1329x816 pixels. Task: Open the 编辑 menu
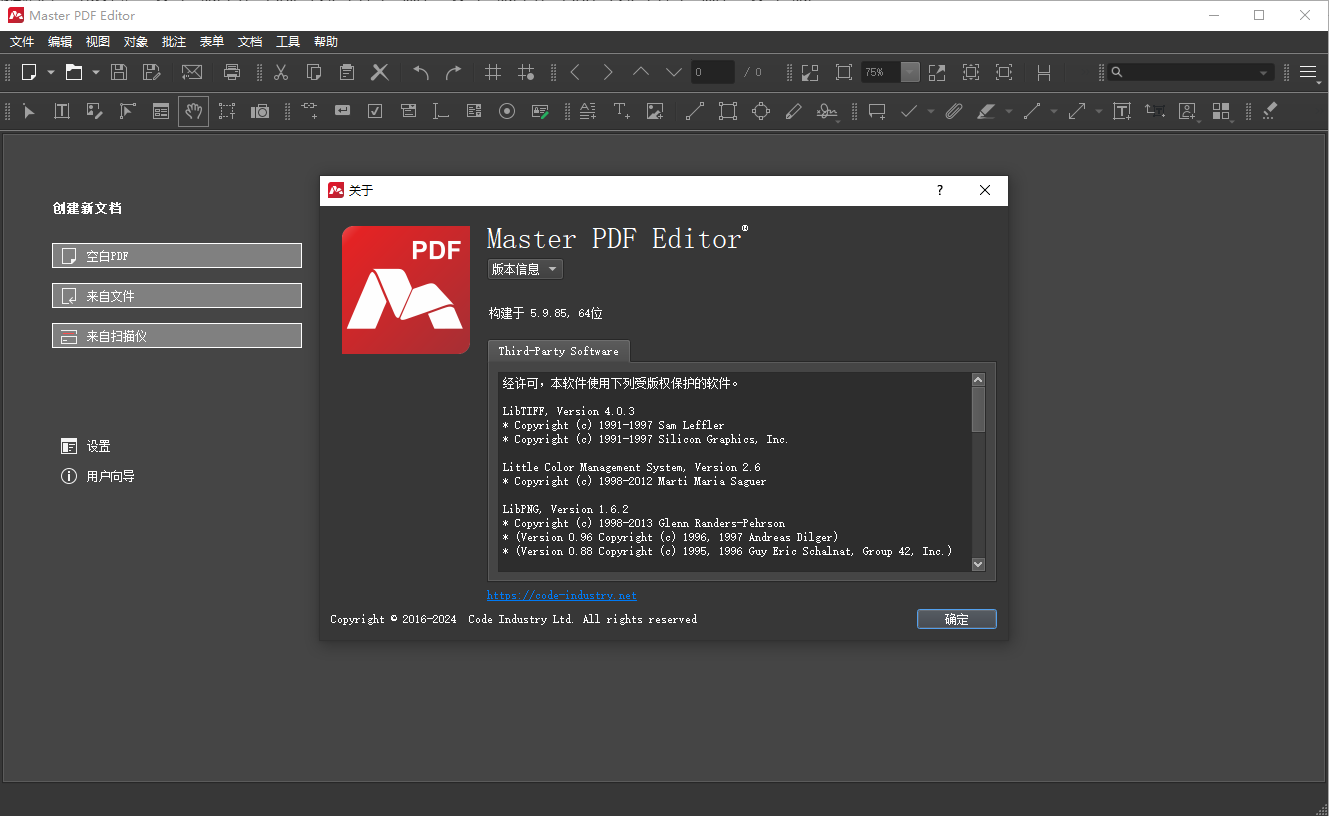point(60,41)
